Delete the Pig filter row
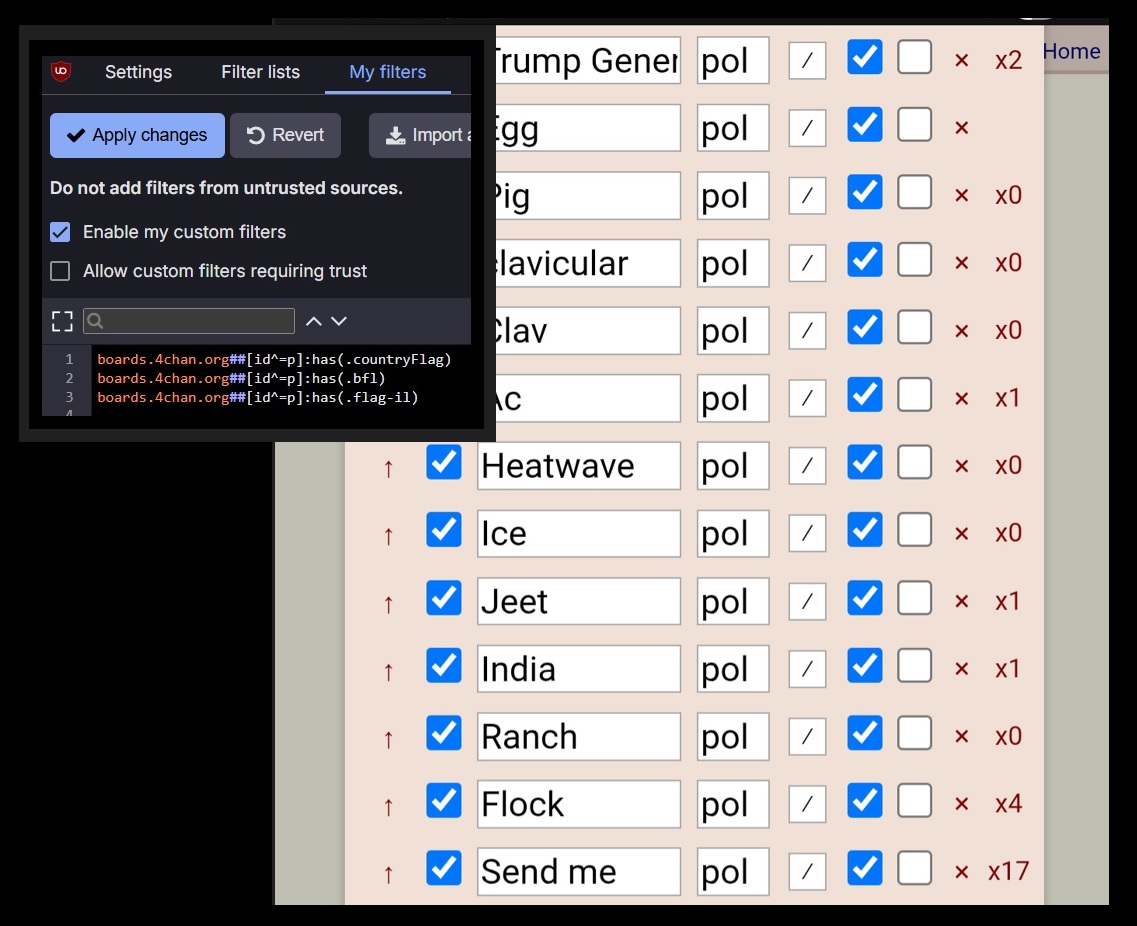The width and height of the screenshot is (1137, 926). pyautogui.click(x=962, y=196)
